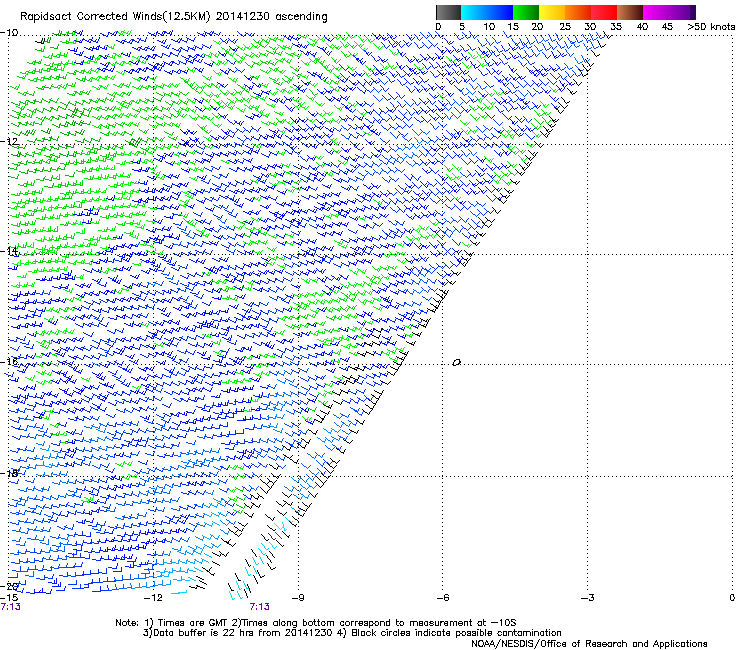
Task: Click the 'NOAA/NESDIS/Office of Research and Applications' credit
Action: point(589,644)
